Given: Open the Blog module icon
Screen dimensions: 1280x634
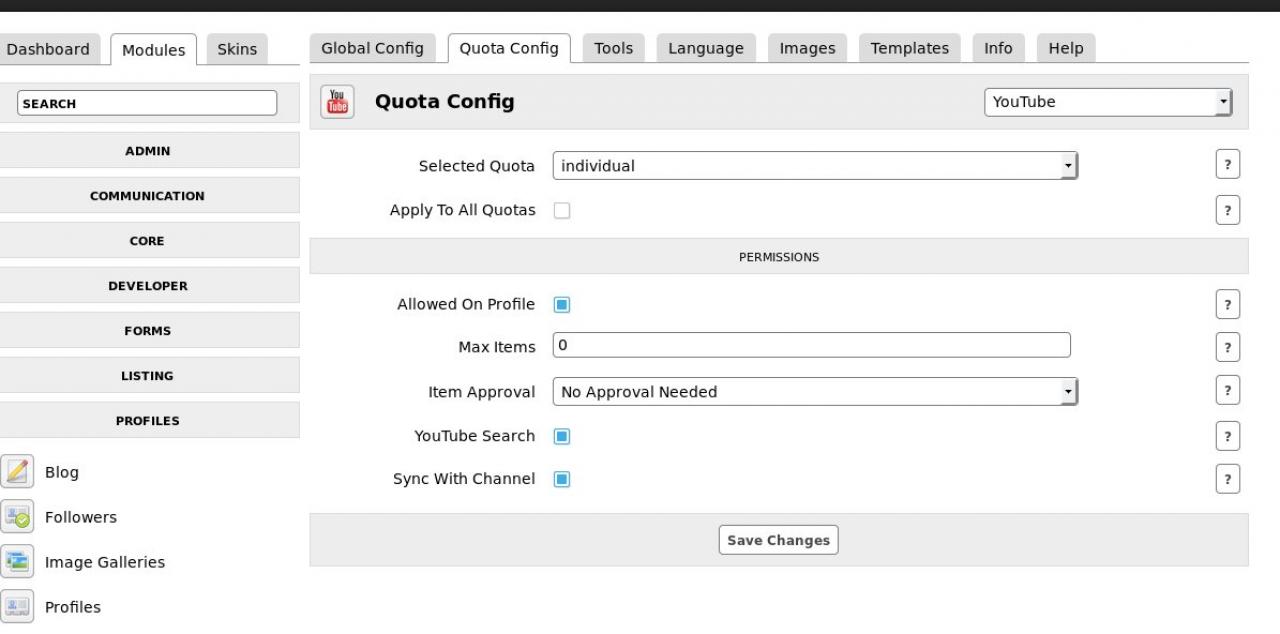Looking at the screenshot, I should [x=17, y=472].
